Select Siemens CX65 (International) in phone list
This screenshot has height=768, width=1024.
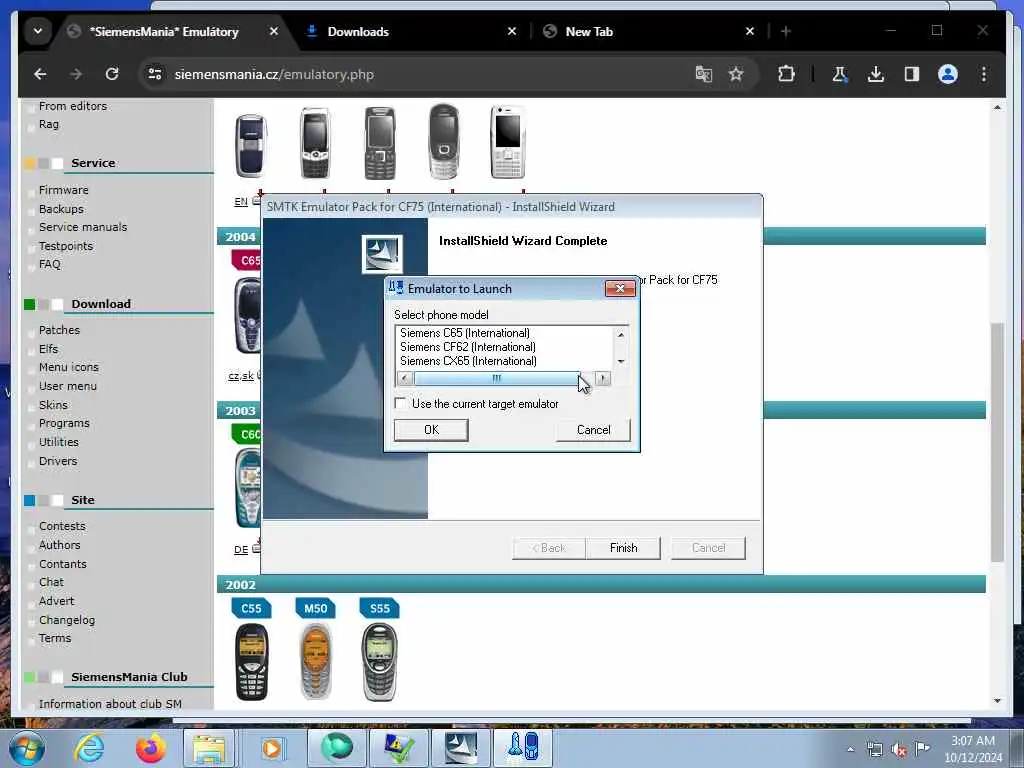click(x=468, y=360)
